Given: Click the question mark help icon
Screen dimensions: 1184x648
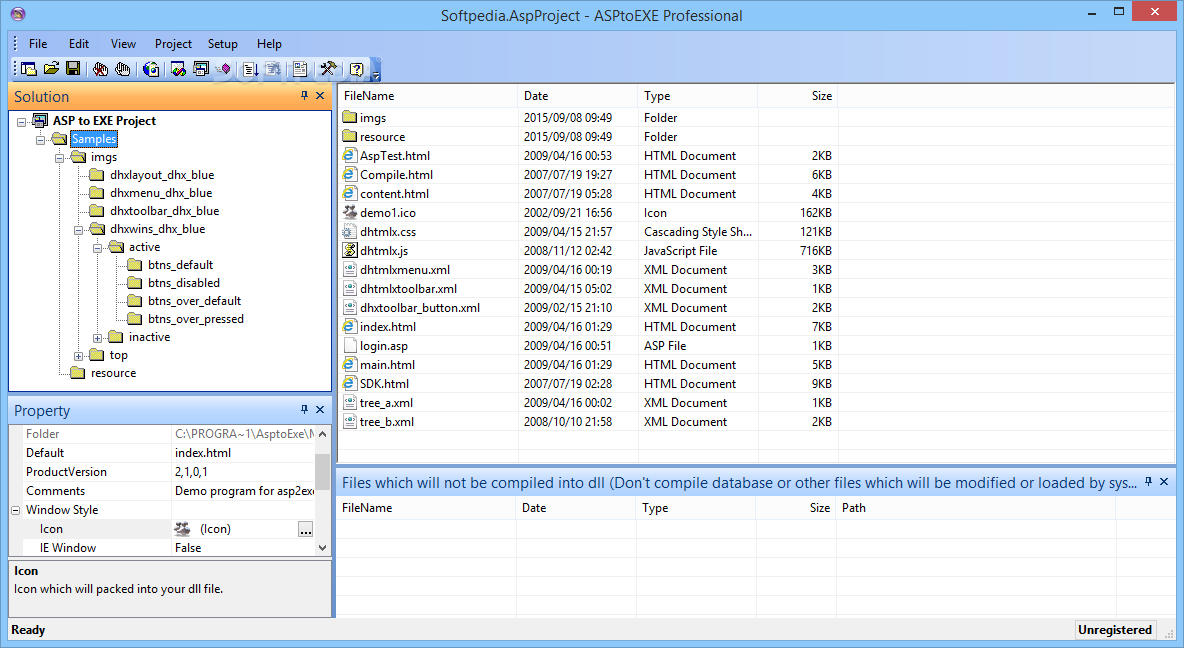Looking at the screenshot, I should [x=356, y=69].
